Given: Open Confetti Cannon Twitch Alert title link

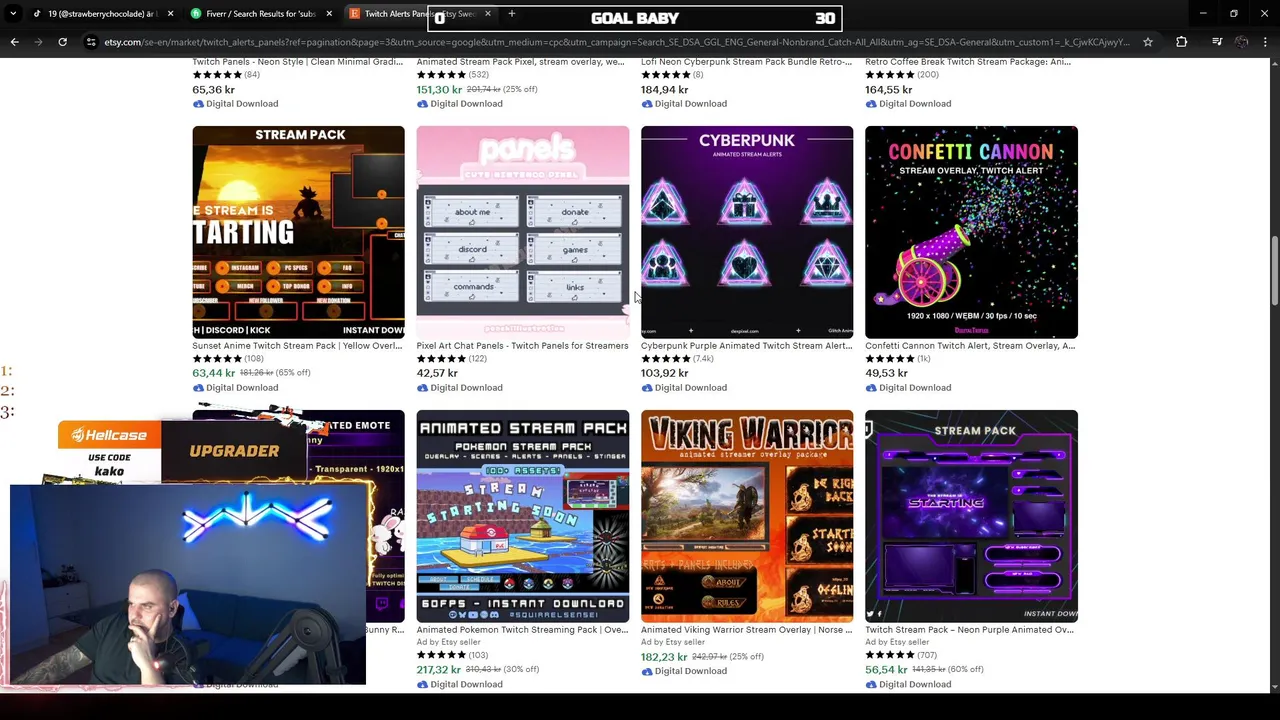Looking at the screenshot, I should [970, 346].
